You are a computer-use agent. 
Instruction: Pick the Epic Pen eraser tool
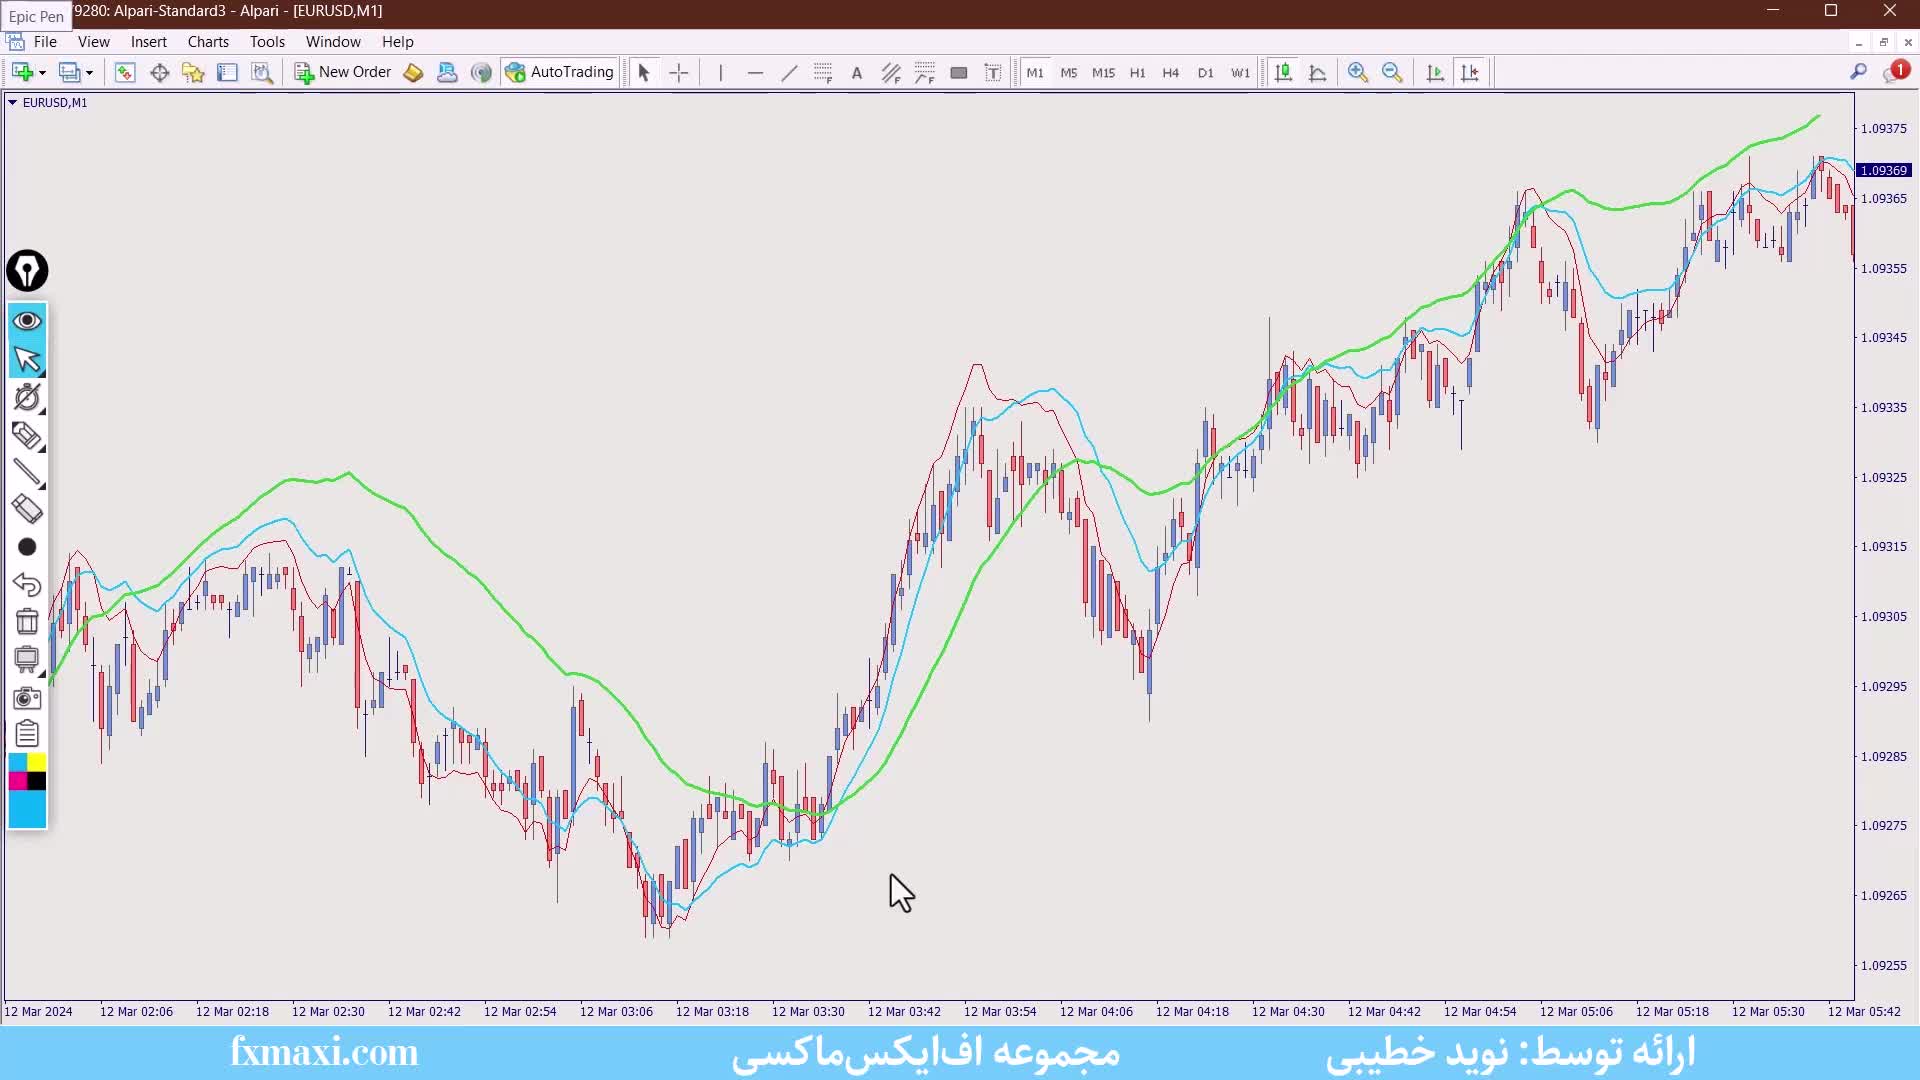tap(27, 509)
